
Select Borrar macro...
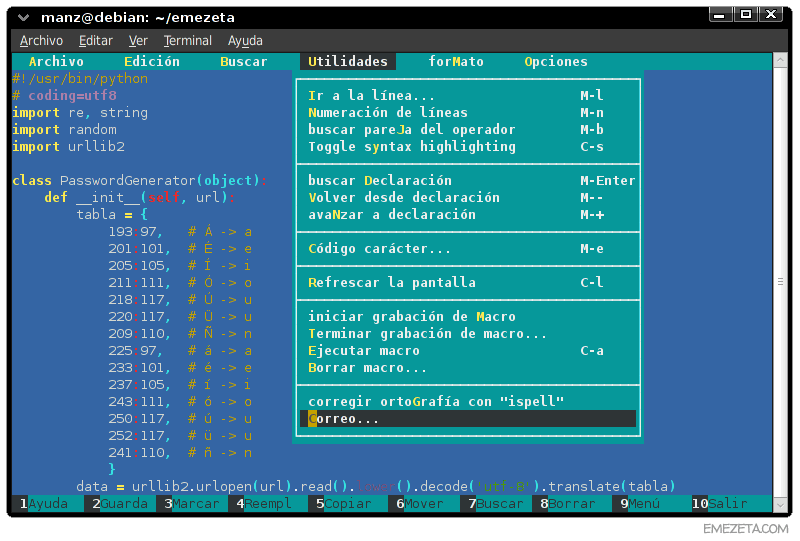(x=468, y=367)
